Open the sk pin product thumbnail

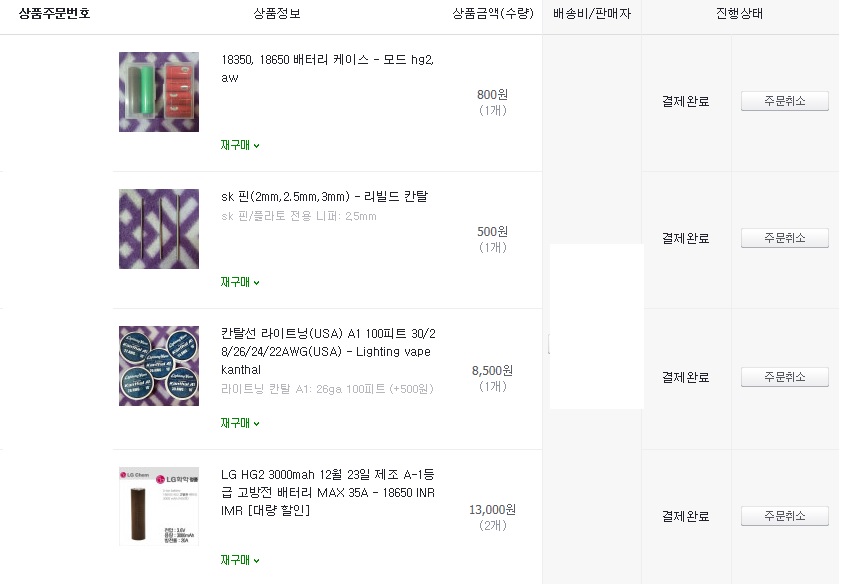[159, 228]
